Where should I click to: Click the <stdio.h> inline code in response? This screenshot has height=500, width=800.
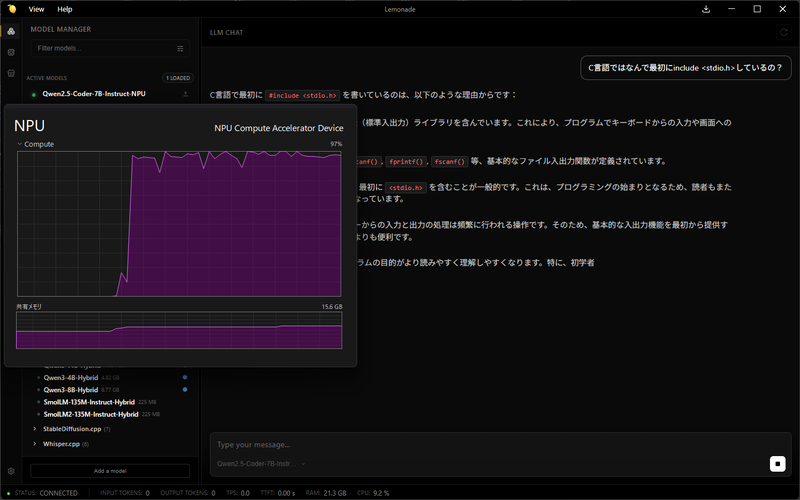406,188
